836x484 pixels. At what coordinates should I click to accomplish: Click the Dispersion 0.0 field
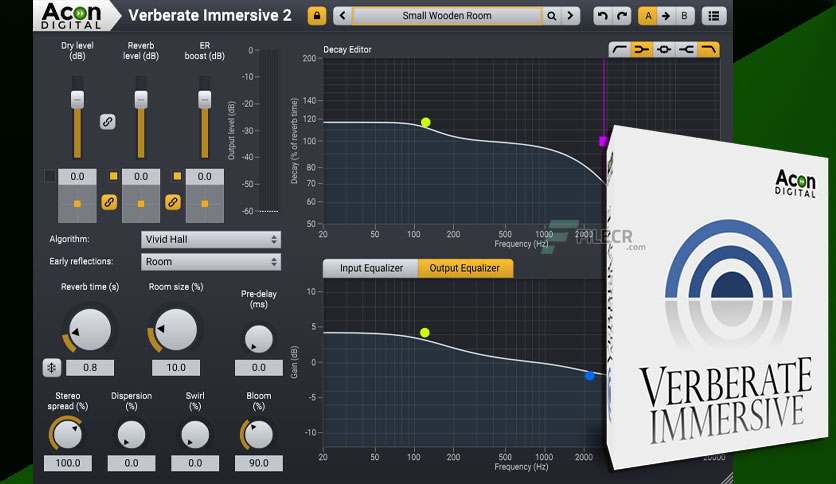click(131, 463)
